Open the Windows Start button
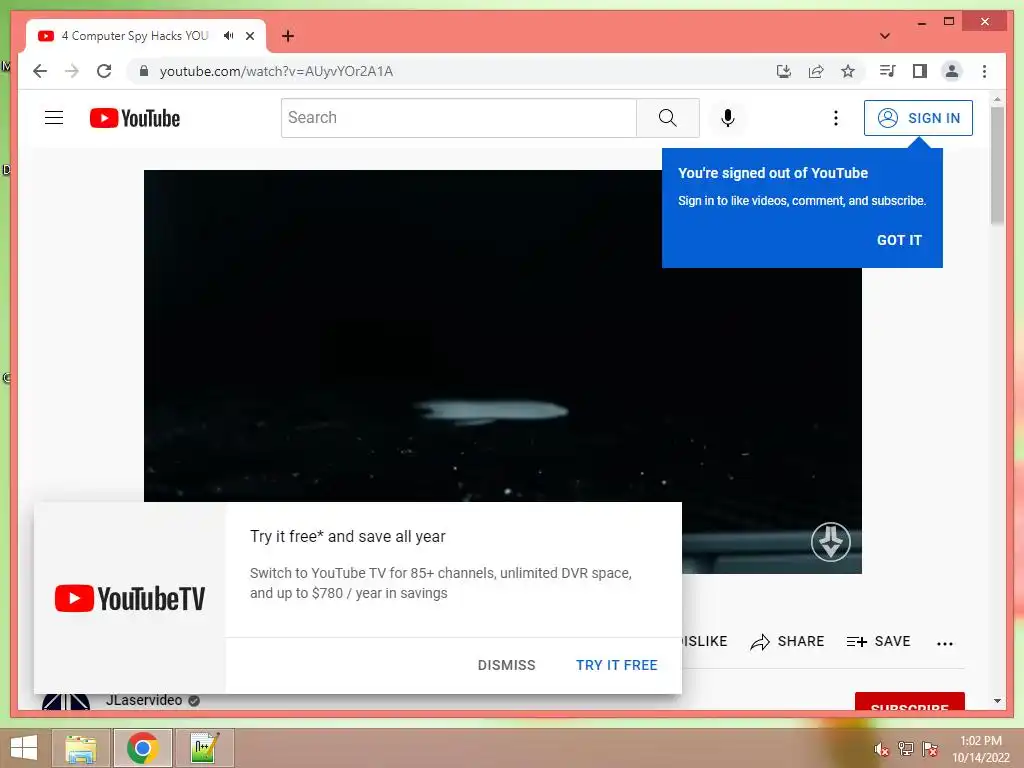Screen dimensions: 1024x768 pyautogui.click(x=24, y=748)
